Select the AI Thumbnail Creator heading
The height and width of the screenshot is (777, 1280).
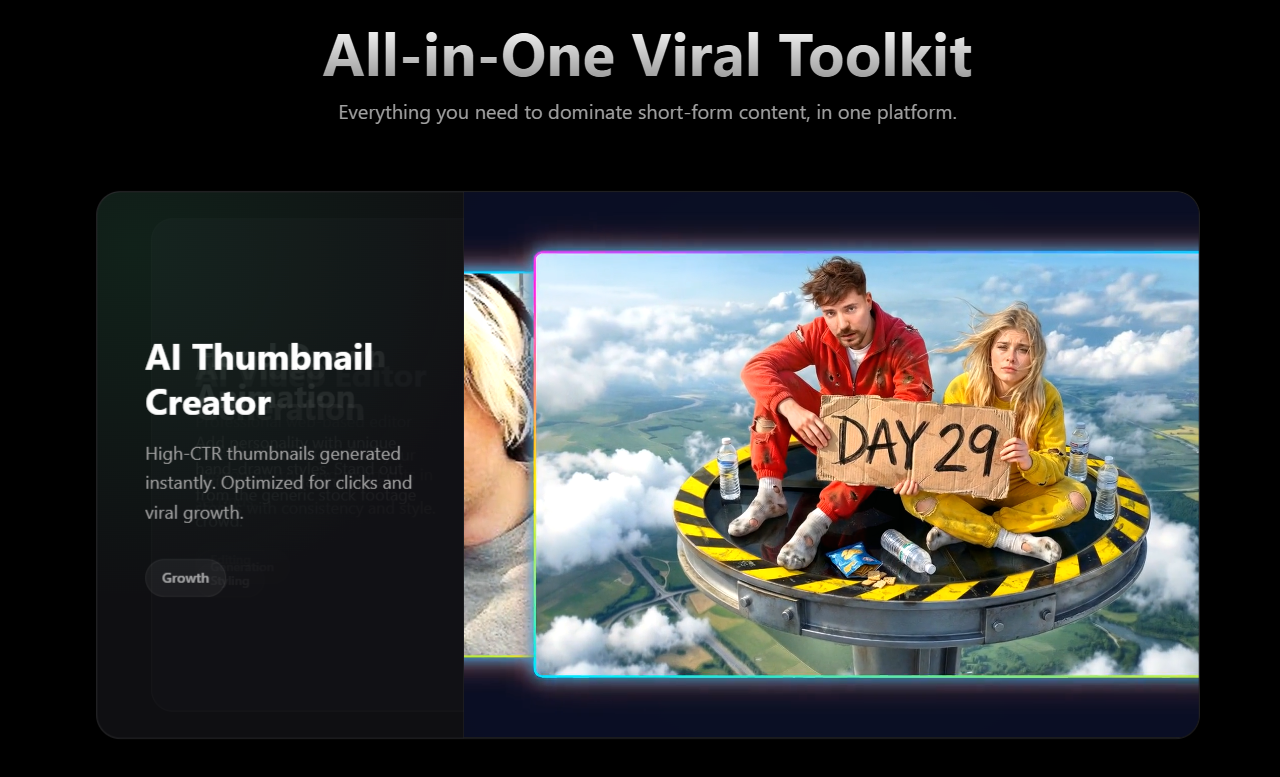point(259,380)
